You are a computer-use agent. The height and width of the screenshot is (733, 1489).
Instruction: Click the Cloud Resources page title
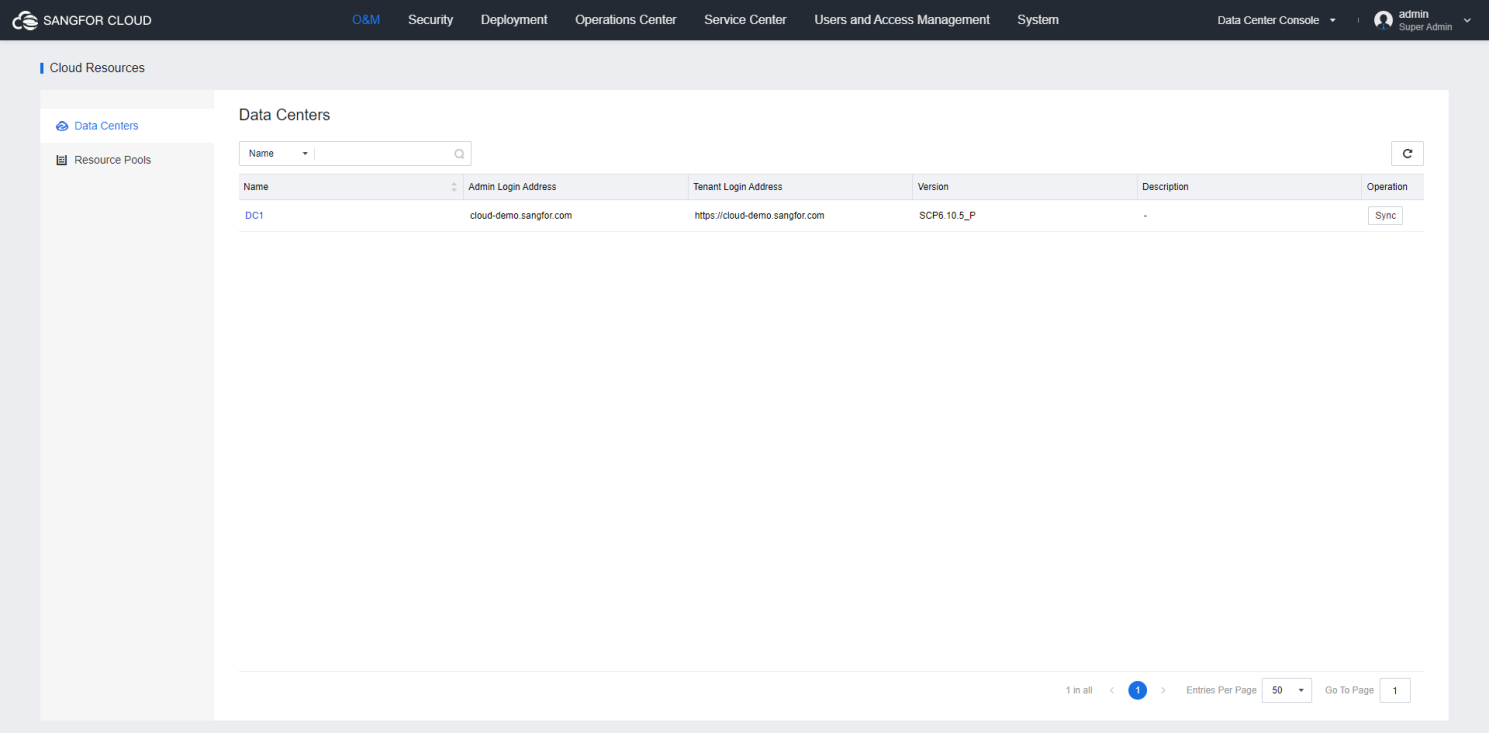[97, 68]
